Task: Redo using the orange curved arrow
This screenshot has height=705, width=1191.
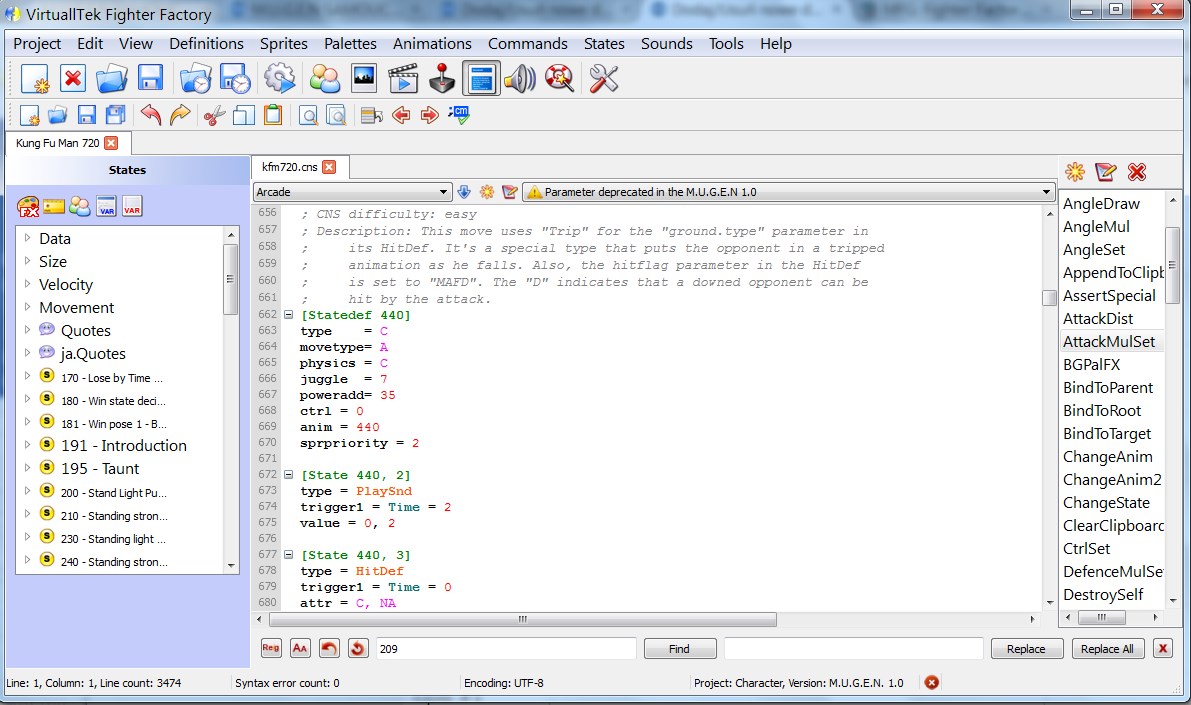Action: tap(180, 115)
